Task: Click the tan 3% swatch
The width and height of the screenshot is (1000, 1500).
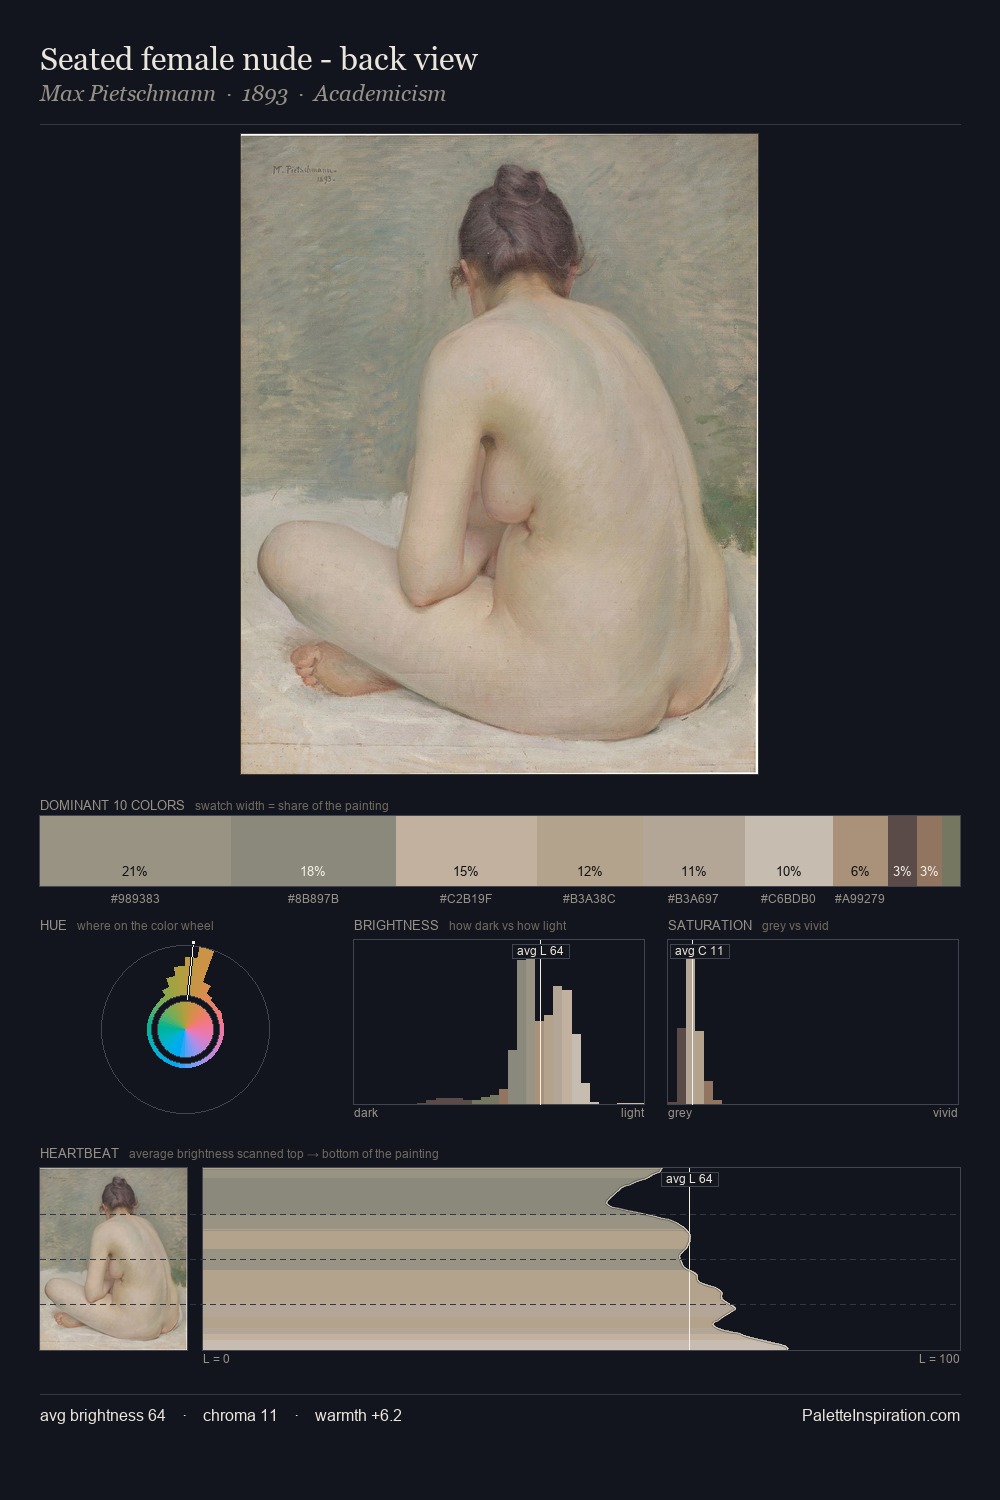Action: coord(929,851)
